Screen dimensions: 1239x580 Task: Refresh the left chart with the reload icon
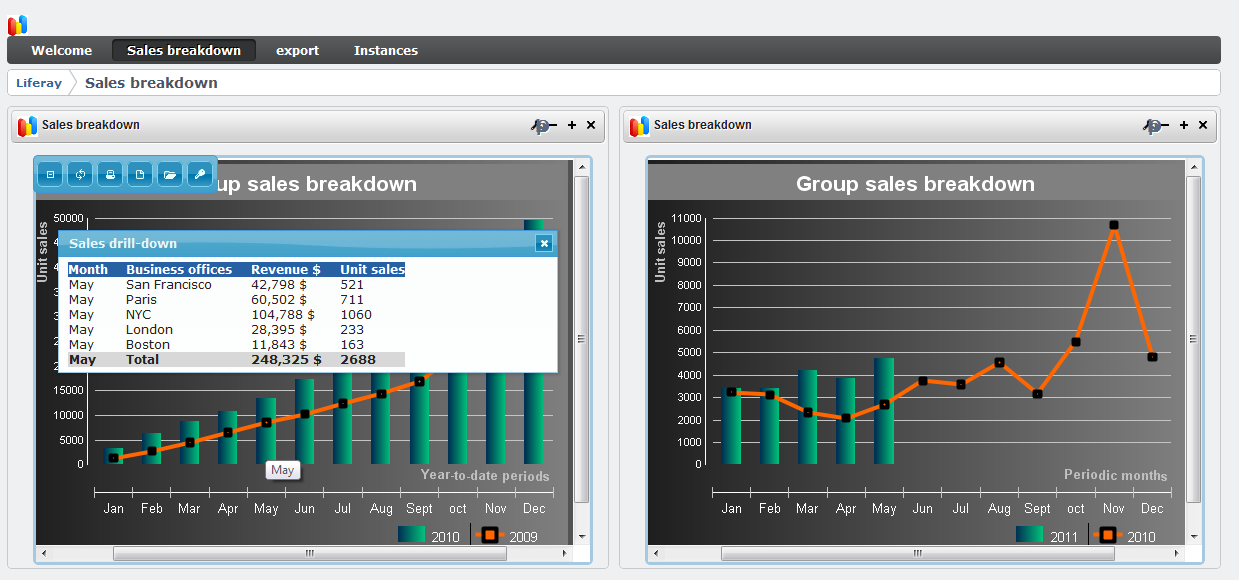80,175
